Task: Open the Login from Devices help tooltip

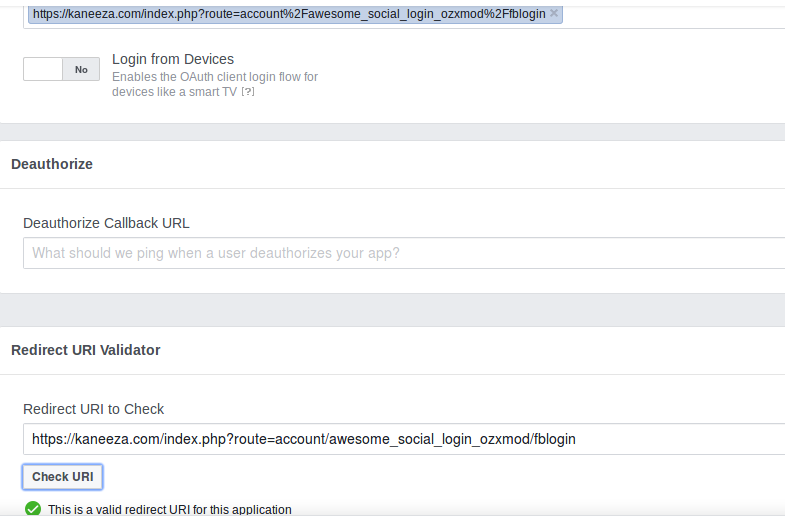Action: point(248,92)
